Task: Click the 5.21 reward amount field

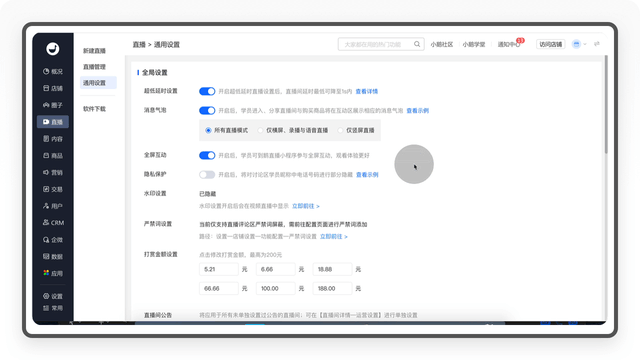Action: [219, 269]
